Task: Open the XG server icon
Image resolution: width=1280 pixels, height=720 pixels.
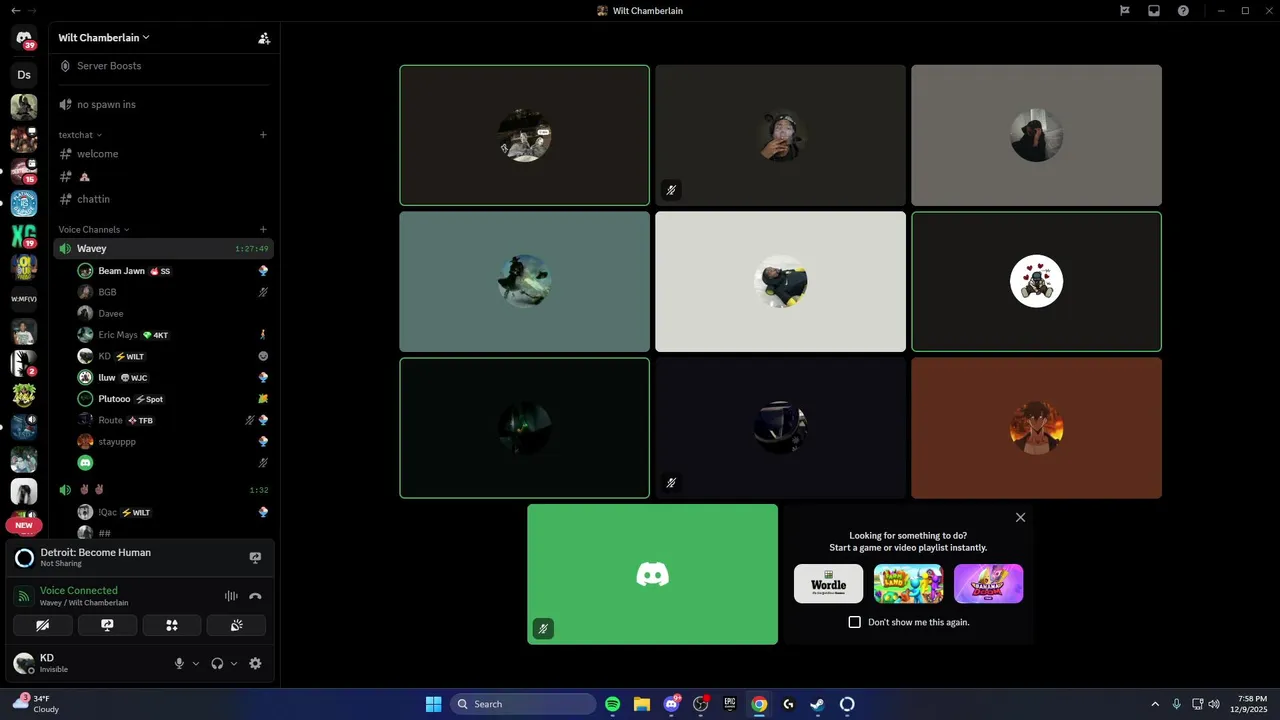Action: (x=24, y=236)
